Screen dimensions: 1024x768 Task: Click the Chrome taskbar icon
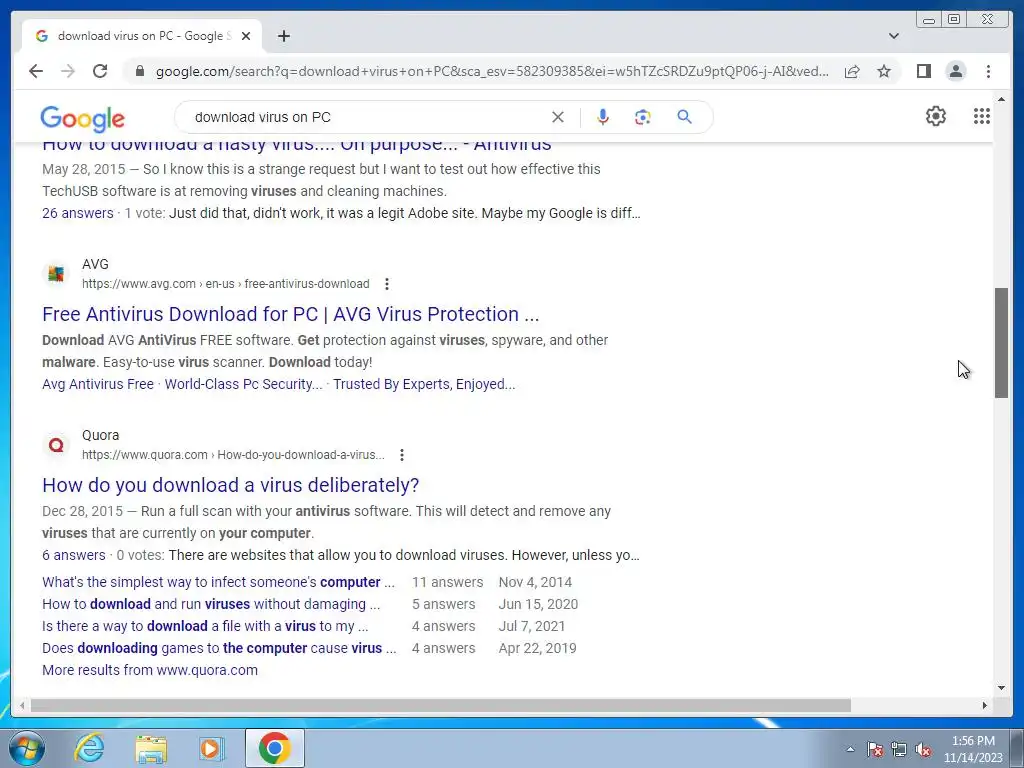(275, 748)
